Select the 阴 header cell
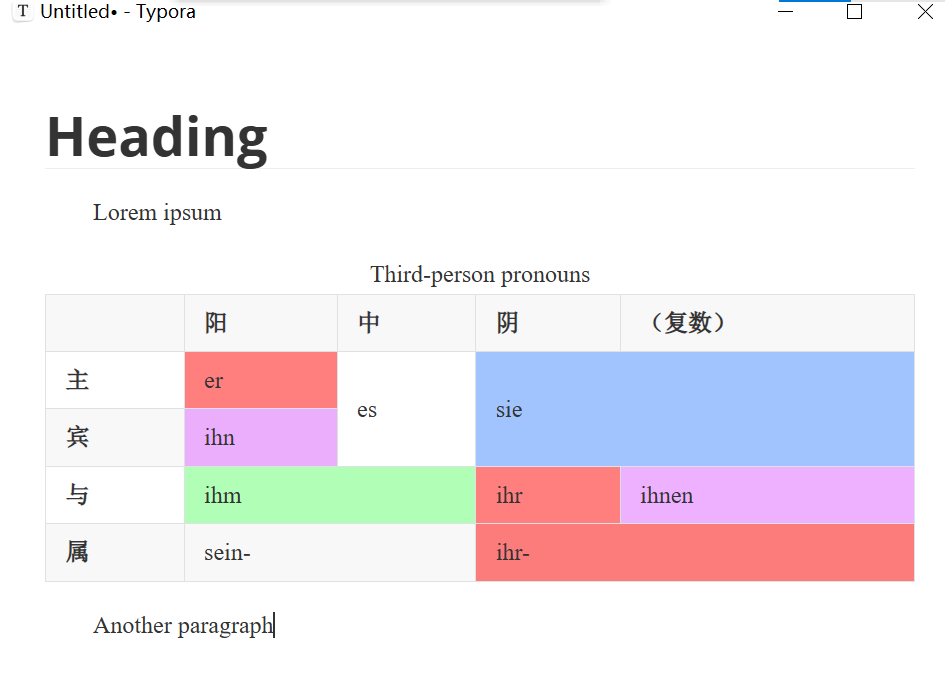The width and height of the screenshot is (945, 679). tap(547, 323)
